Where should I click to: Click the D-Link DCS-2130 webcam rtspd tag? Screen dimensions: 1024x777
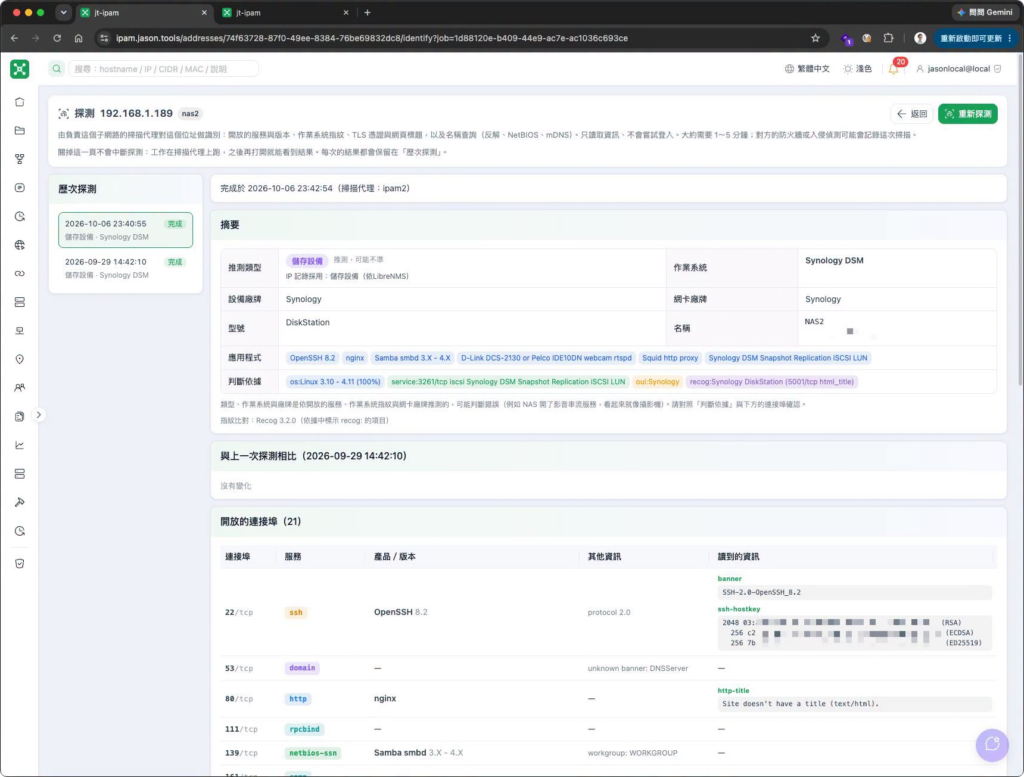(546, 358)
